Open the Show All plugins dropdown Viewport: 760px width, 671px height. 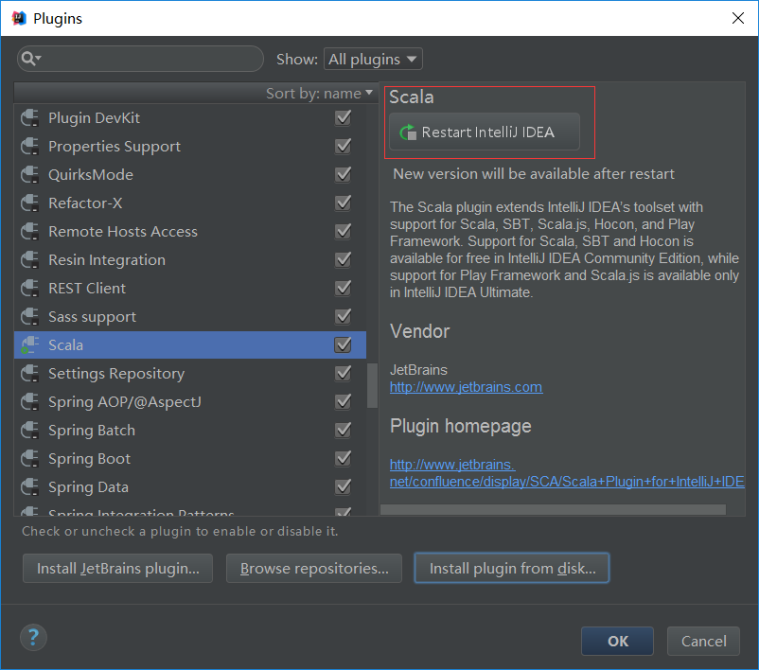(373, 59)
